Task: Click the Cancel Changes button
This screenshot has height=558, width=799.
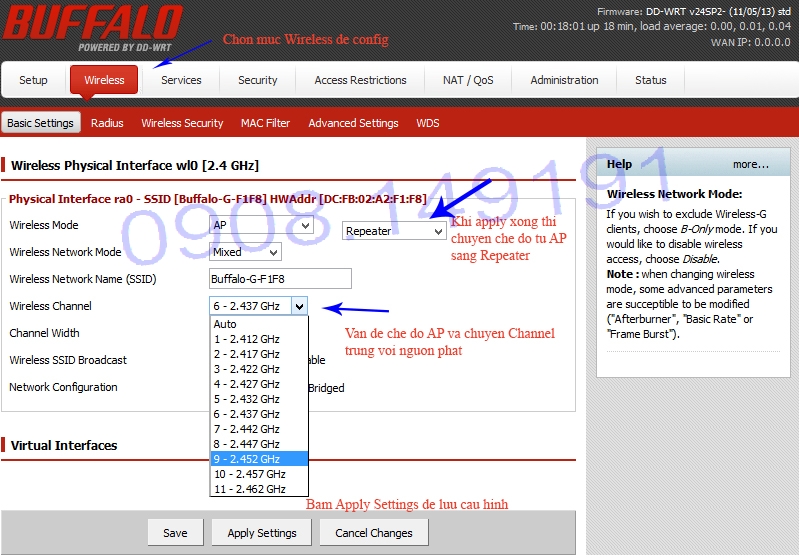Action: point(373,533)
